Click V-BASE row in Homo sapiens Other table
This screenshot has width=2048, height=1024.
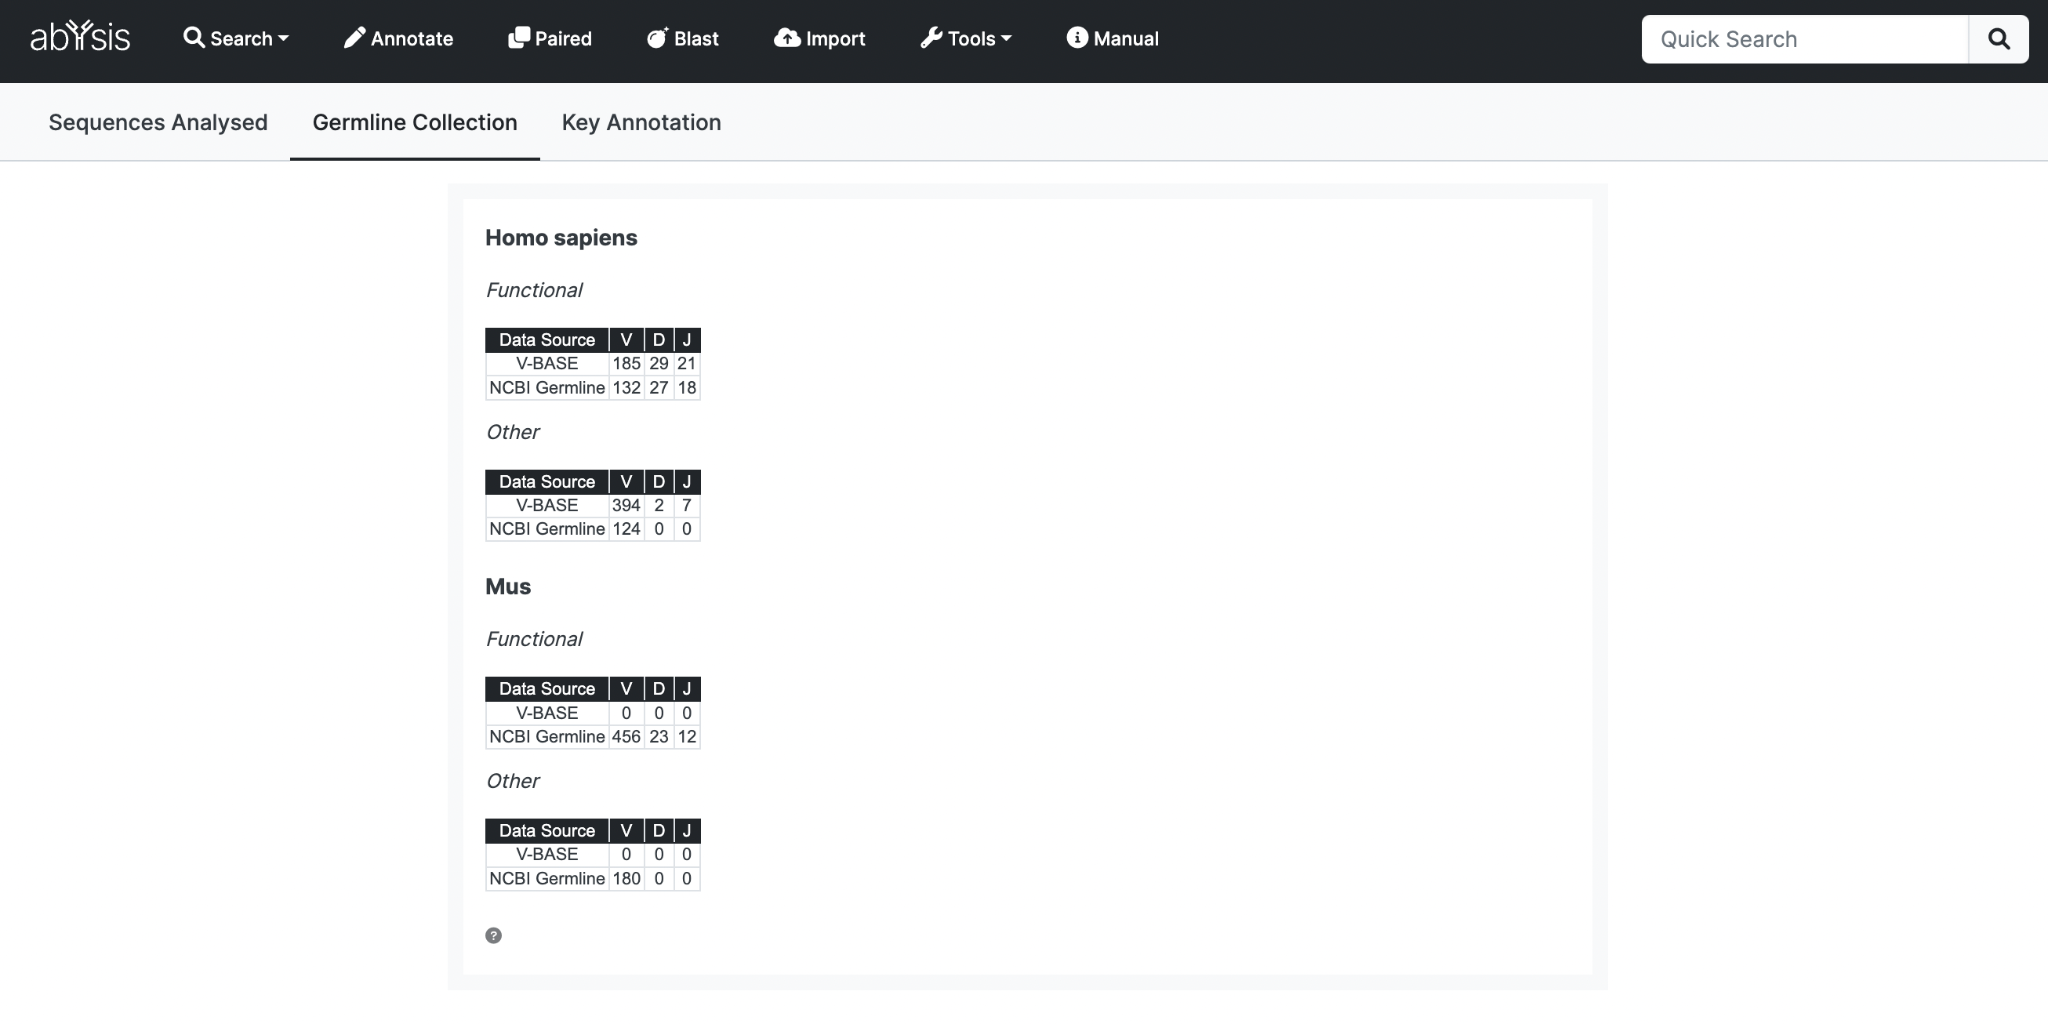[593, 506]
